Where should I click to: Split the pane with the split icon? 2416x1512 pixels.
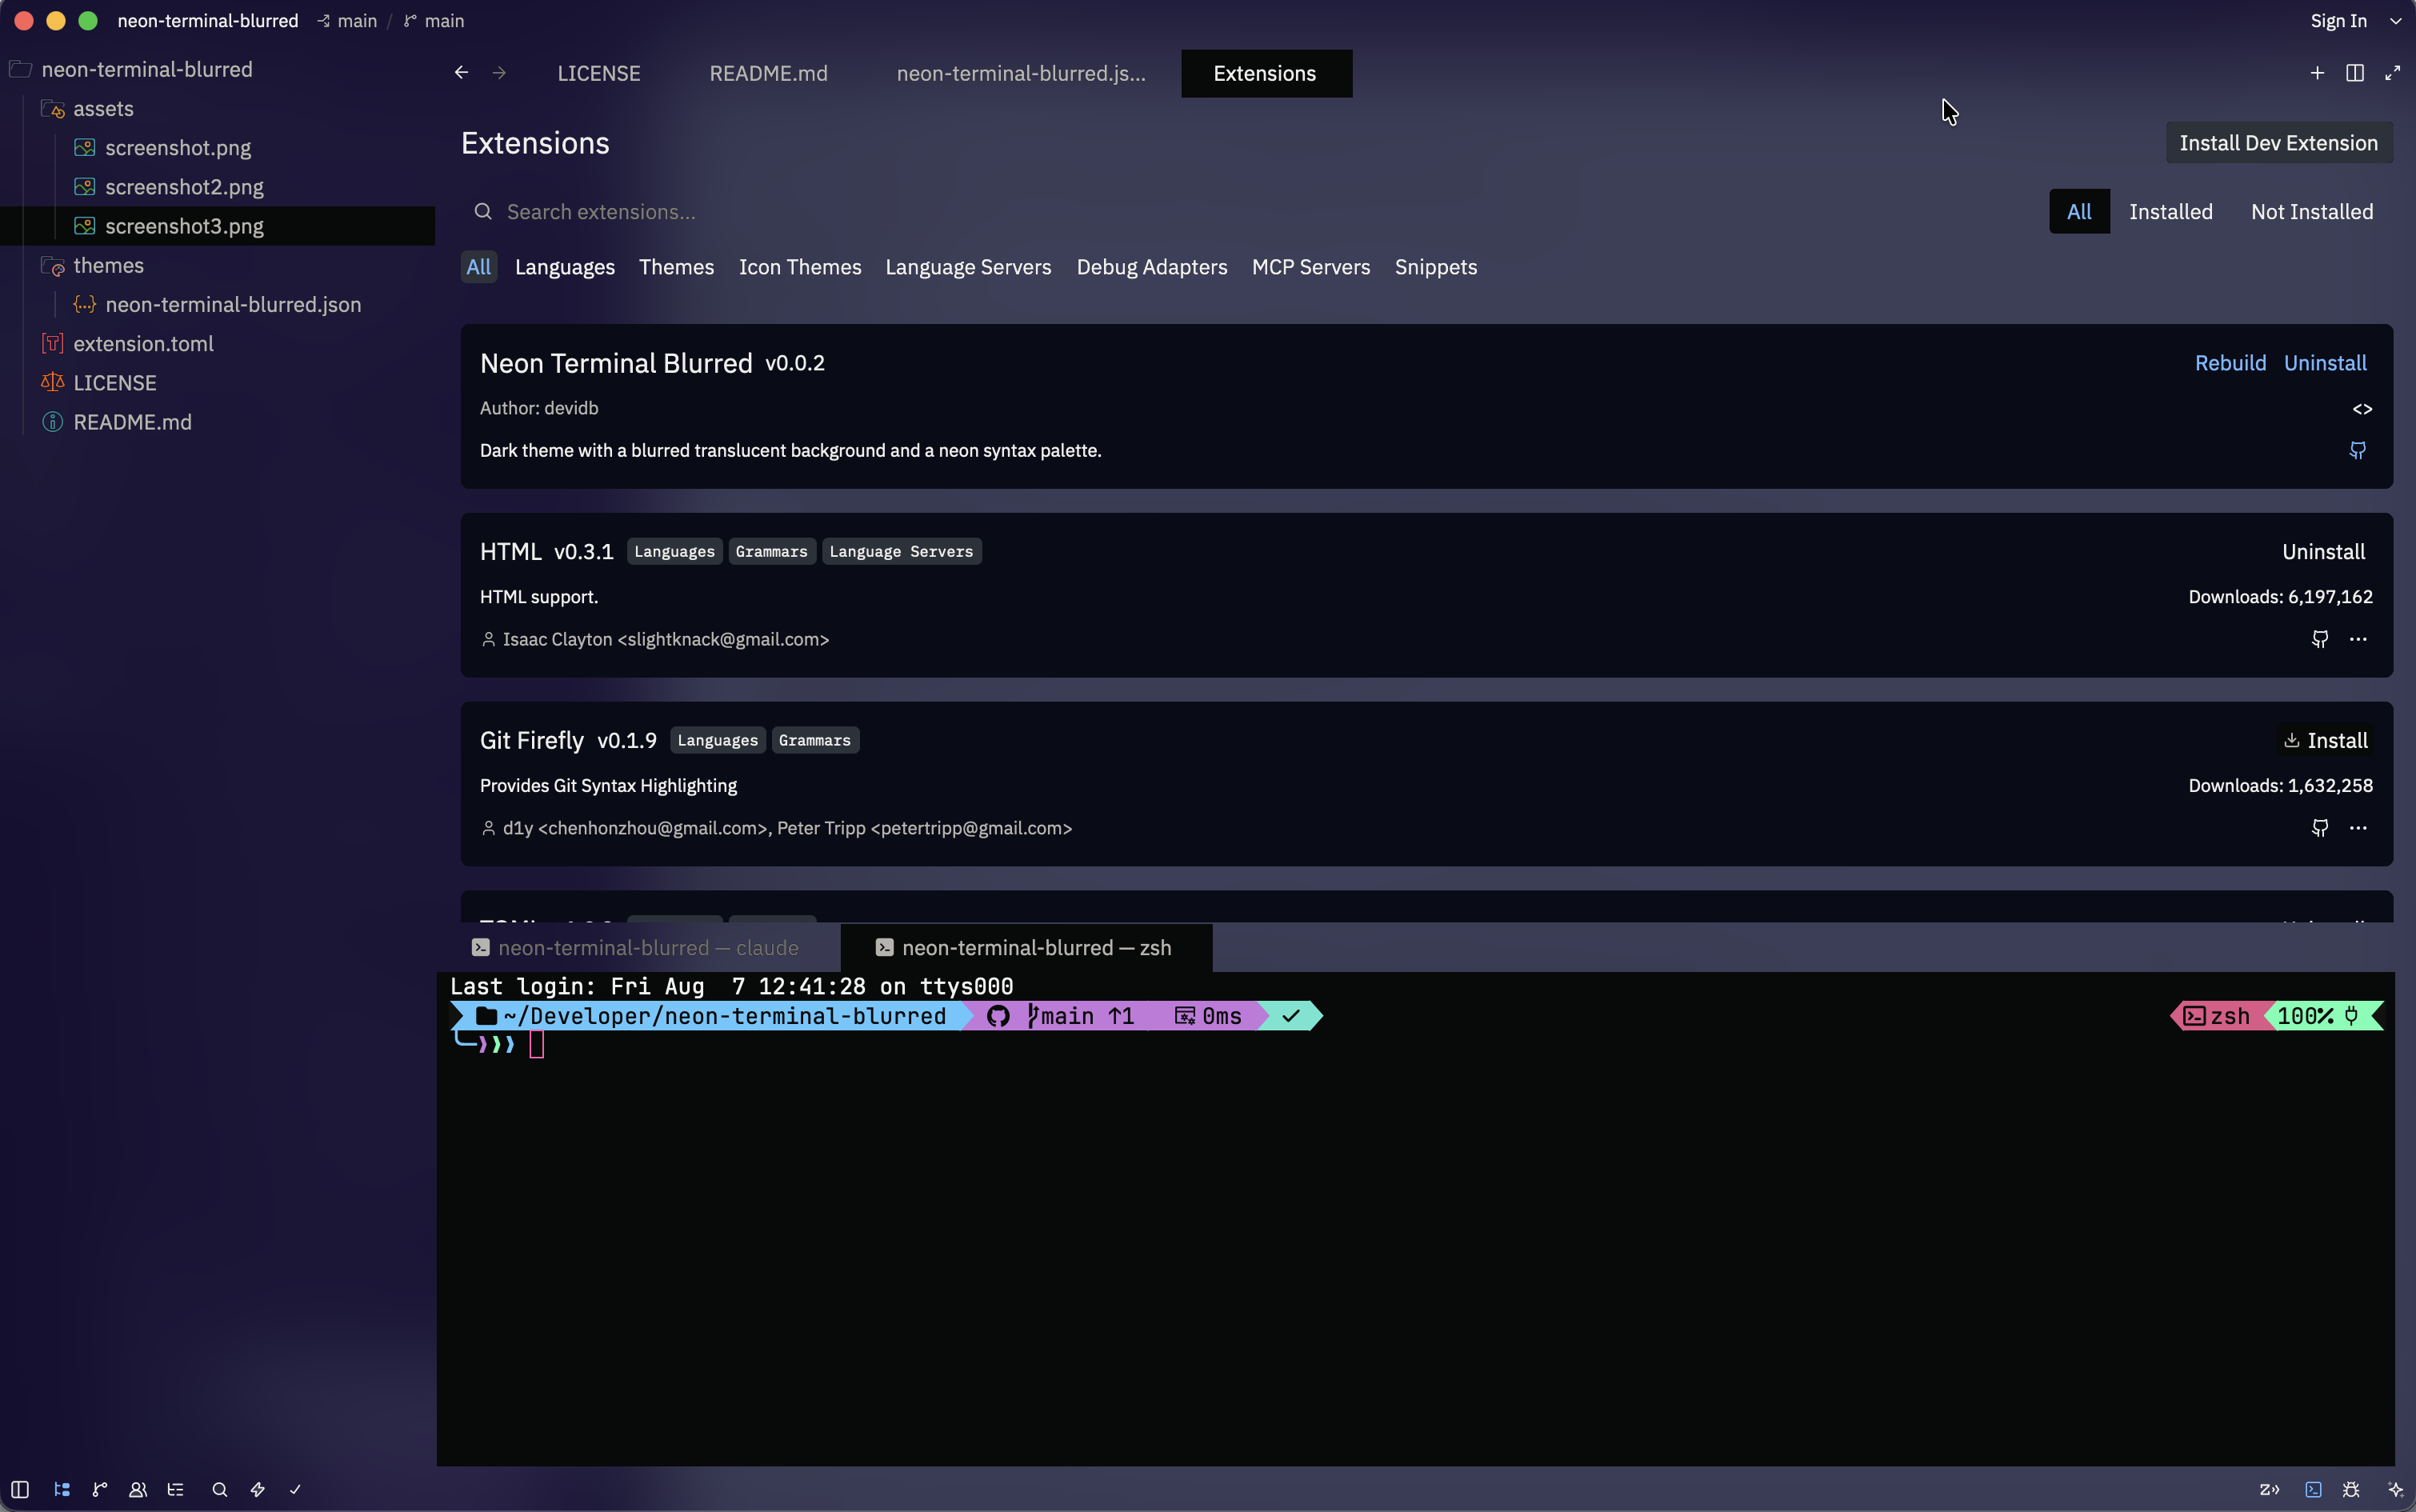(x=2355, y=73)
